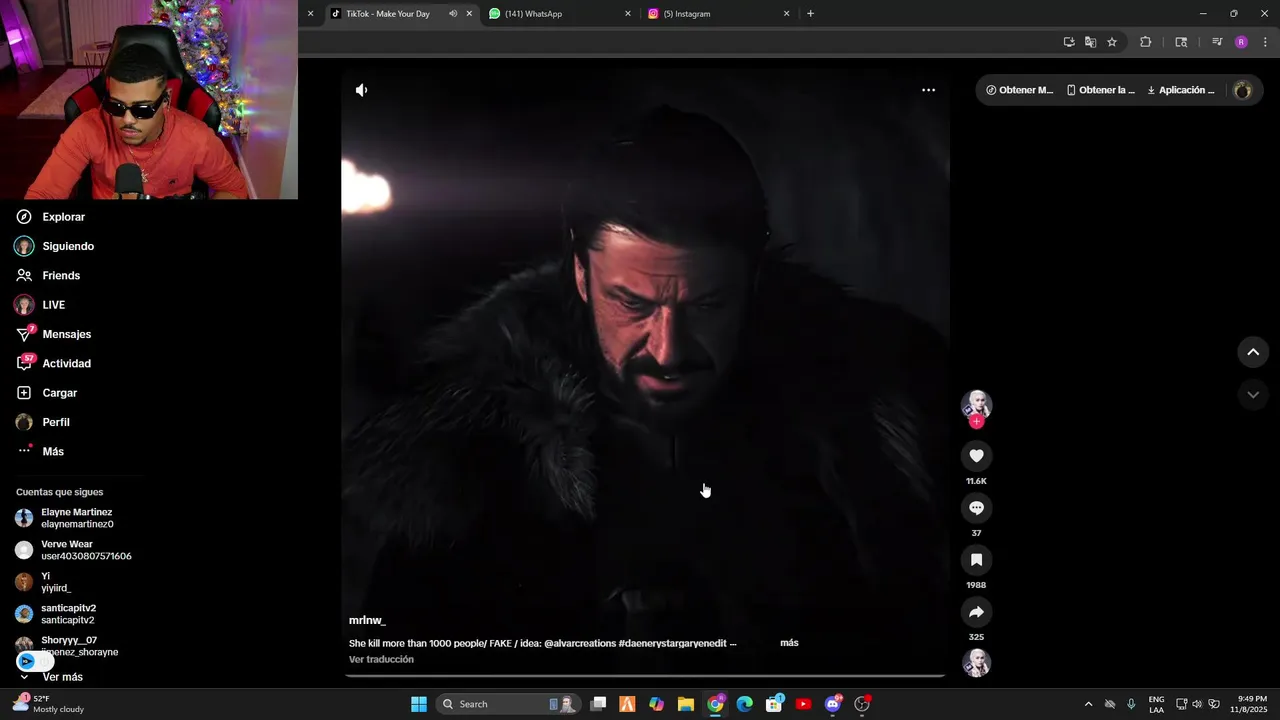
Task: Click Ver traducción under the caption
Action: 381,660
